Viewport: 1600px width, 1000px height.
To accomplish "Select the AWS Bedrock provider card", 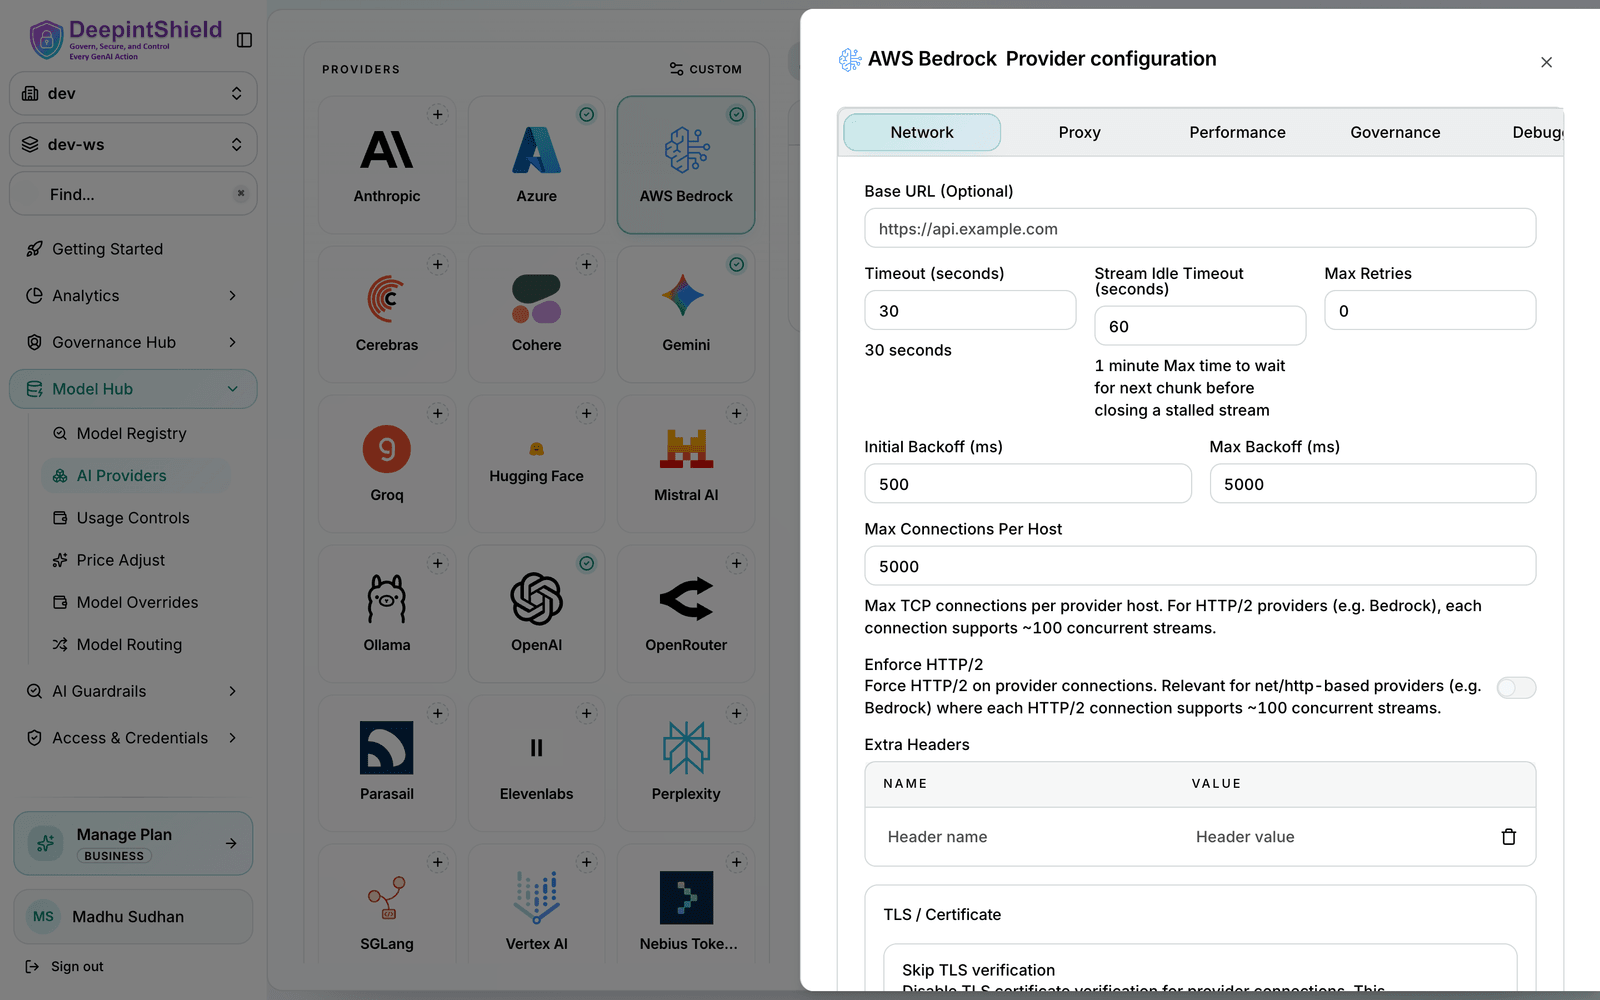I will tap(686, 165).
